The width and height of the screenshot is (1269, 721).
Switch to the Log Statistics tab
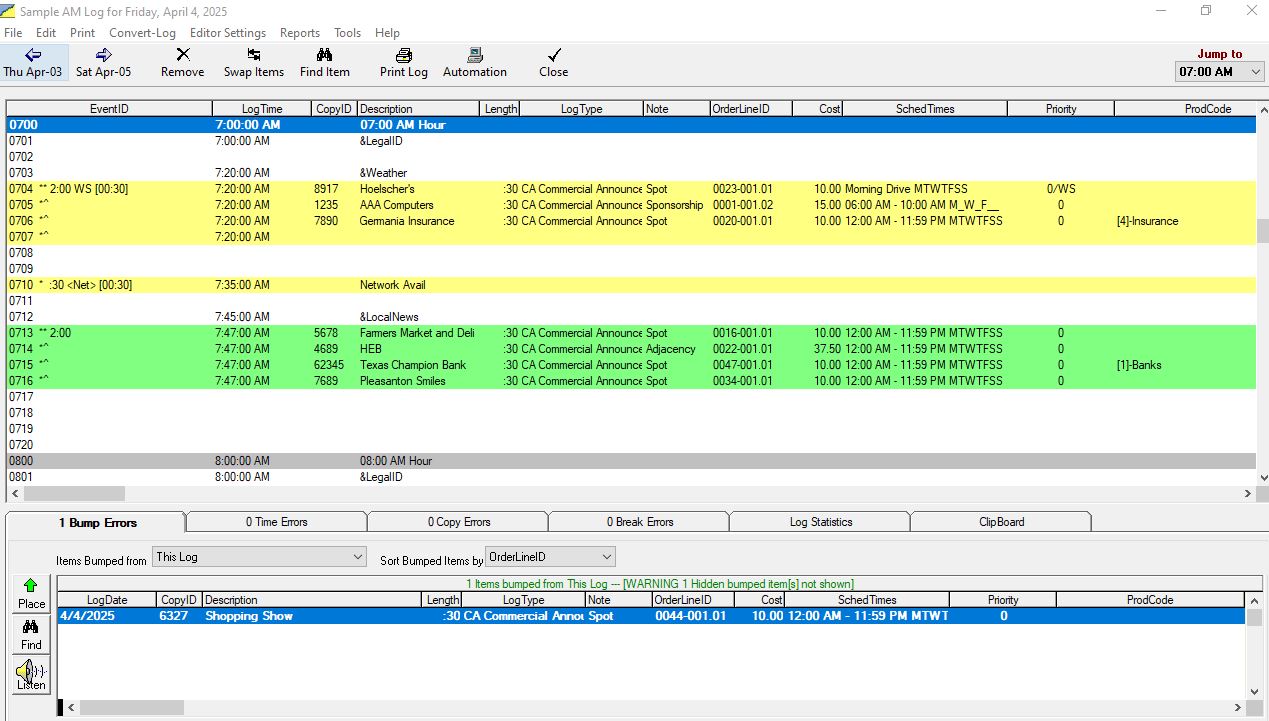[821, 522]
